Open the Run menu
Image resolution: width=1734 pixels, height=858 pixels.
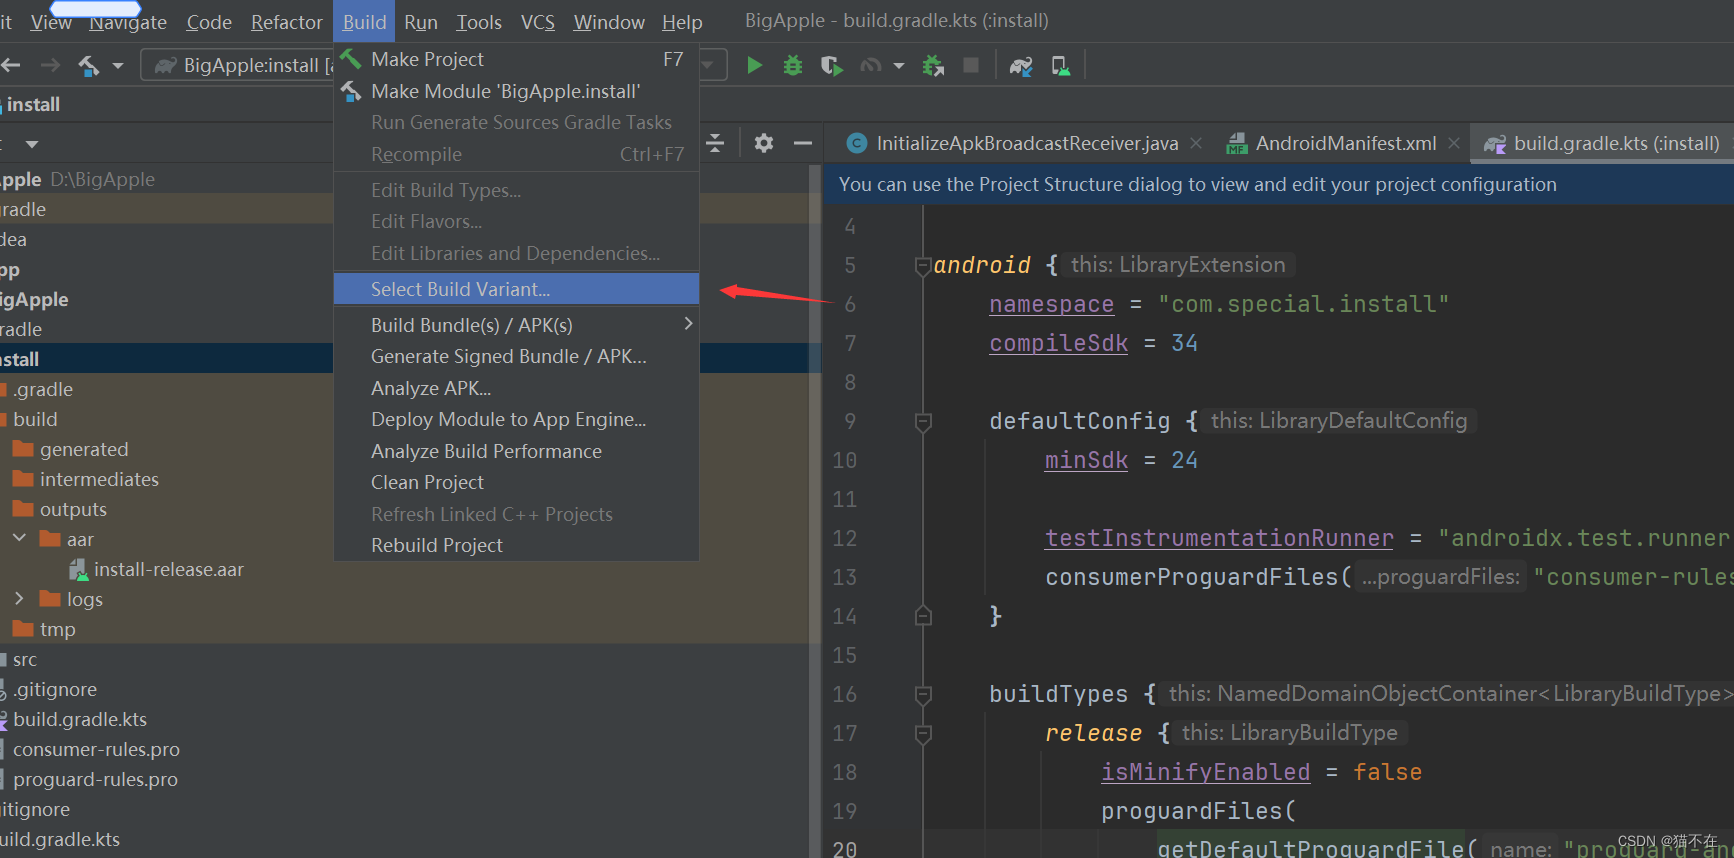421,22
